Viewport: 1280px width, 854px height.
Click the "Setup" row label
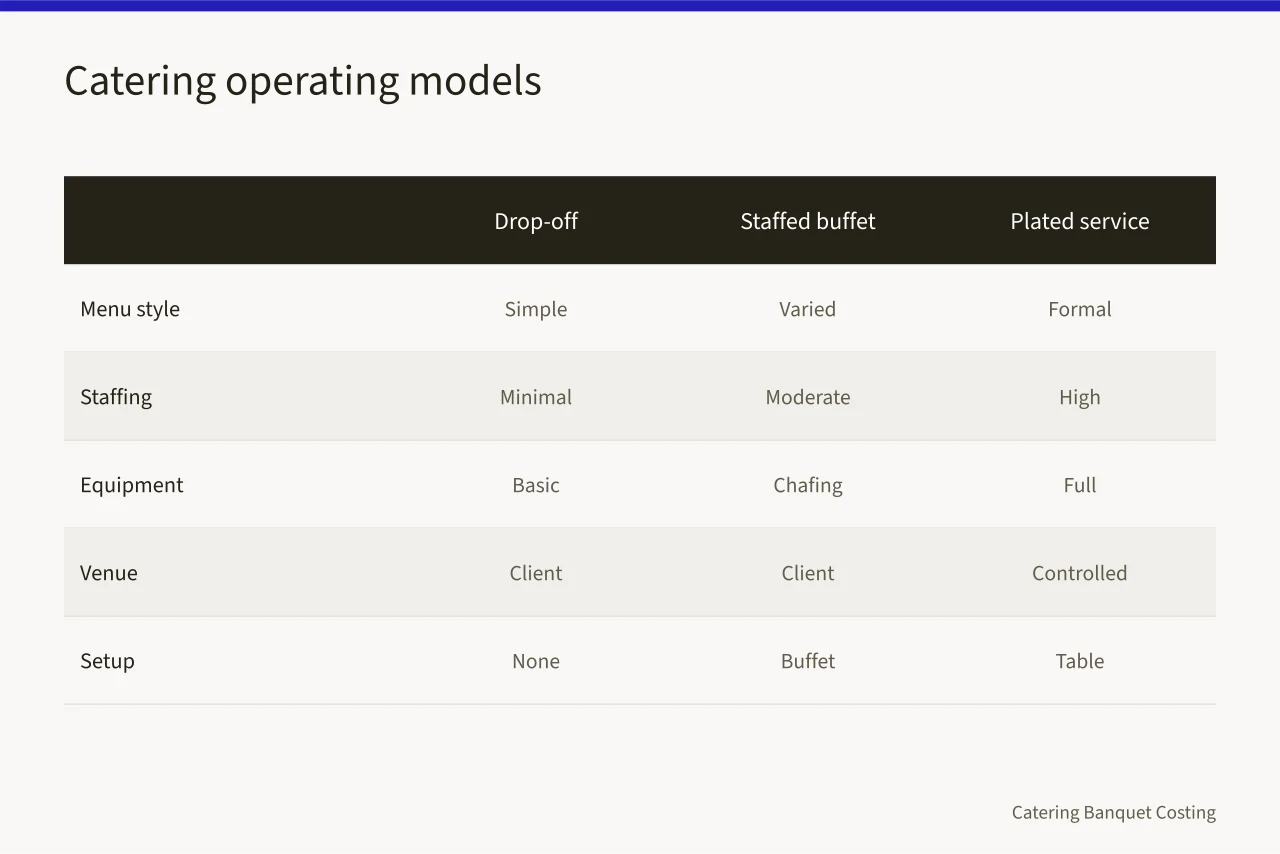tap(107, 661)
